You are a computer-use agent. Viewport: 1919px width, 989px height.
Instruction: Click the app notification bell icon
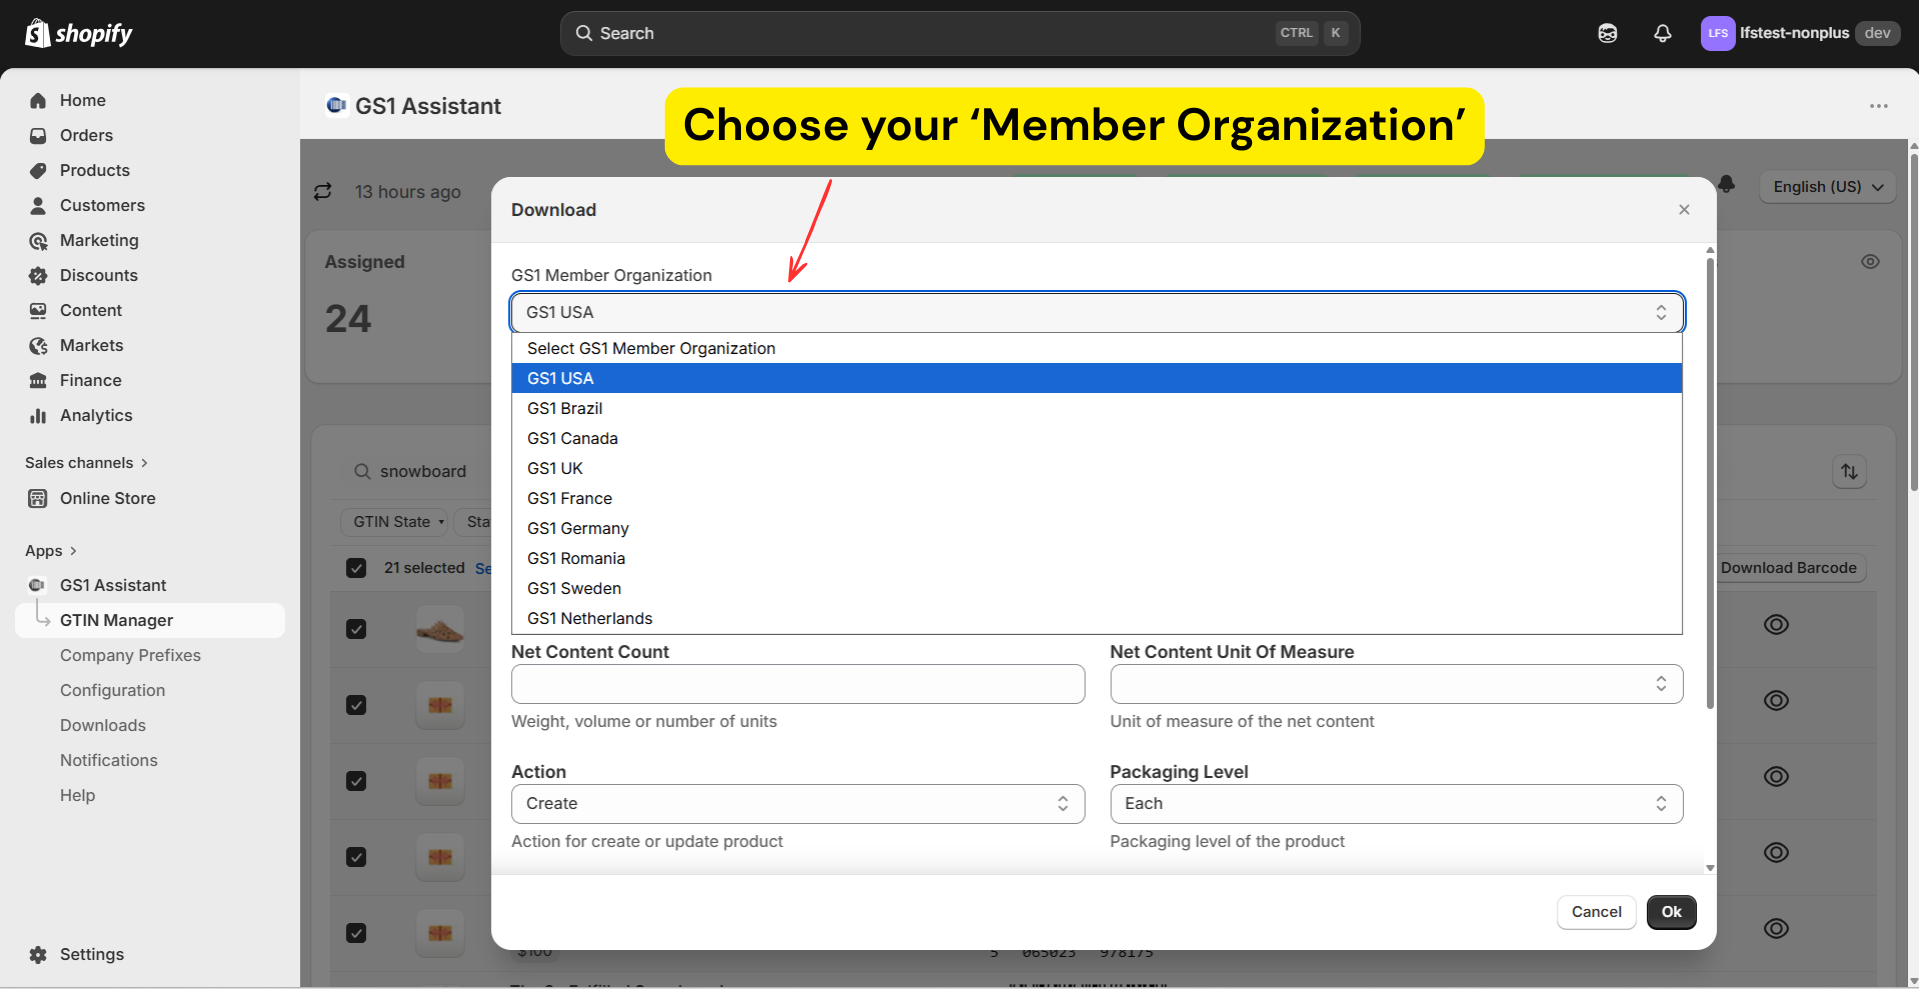(x=1727, y=185)
